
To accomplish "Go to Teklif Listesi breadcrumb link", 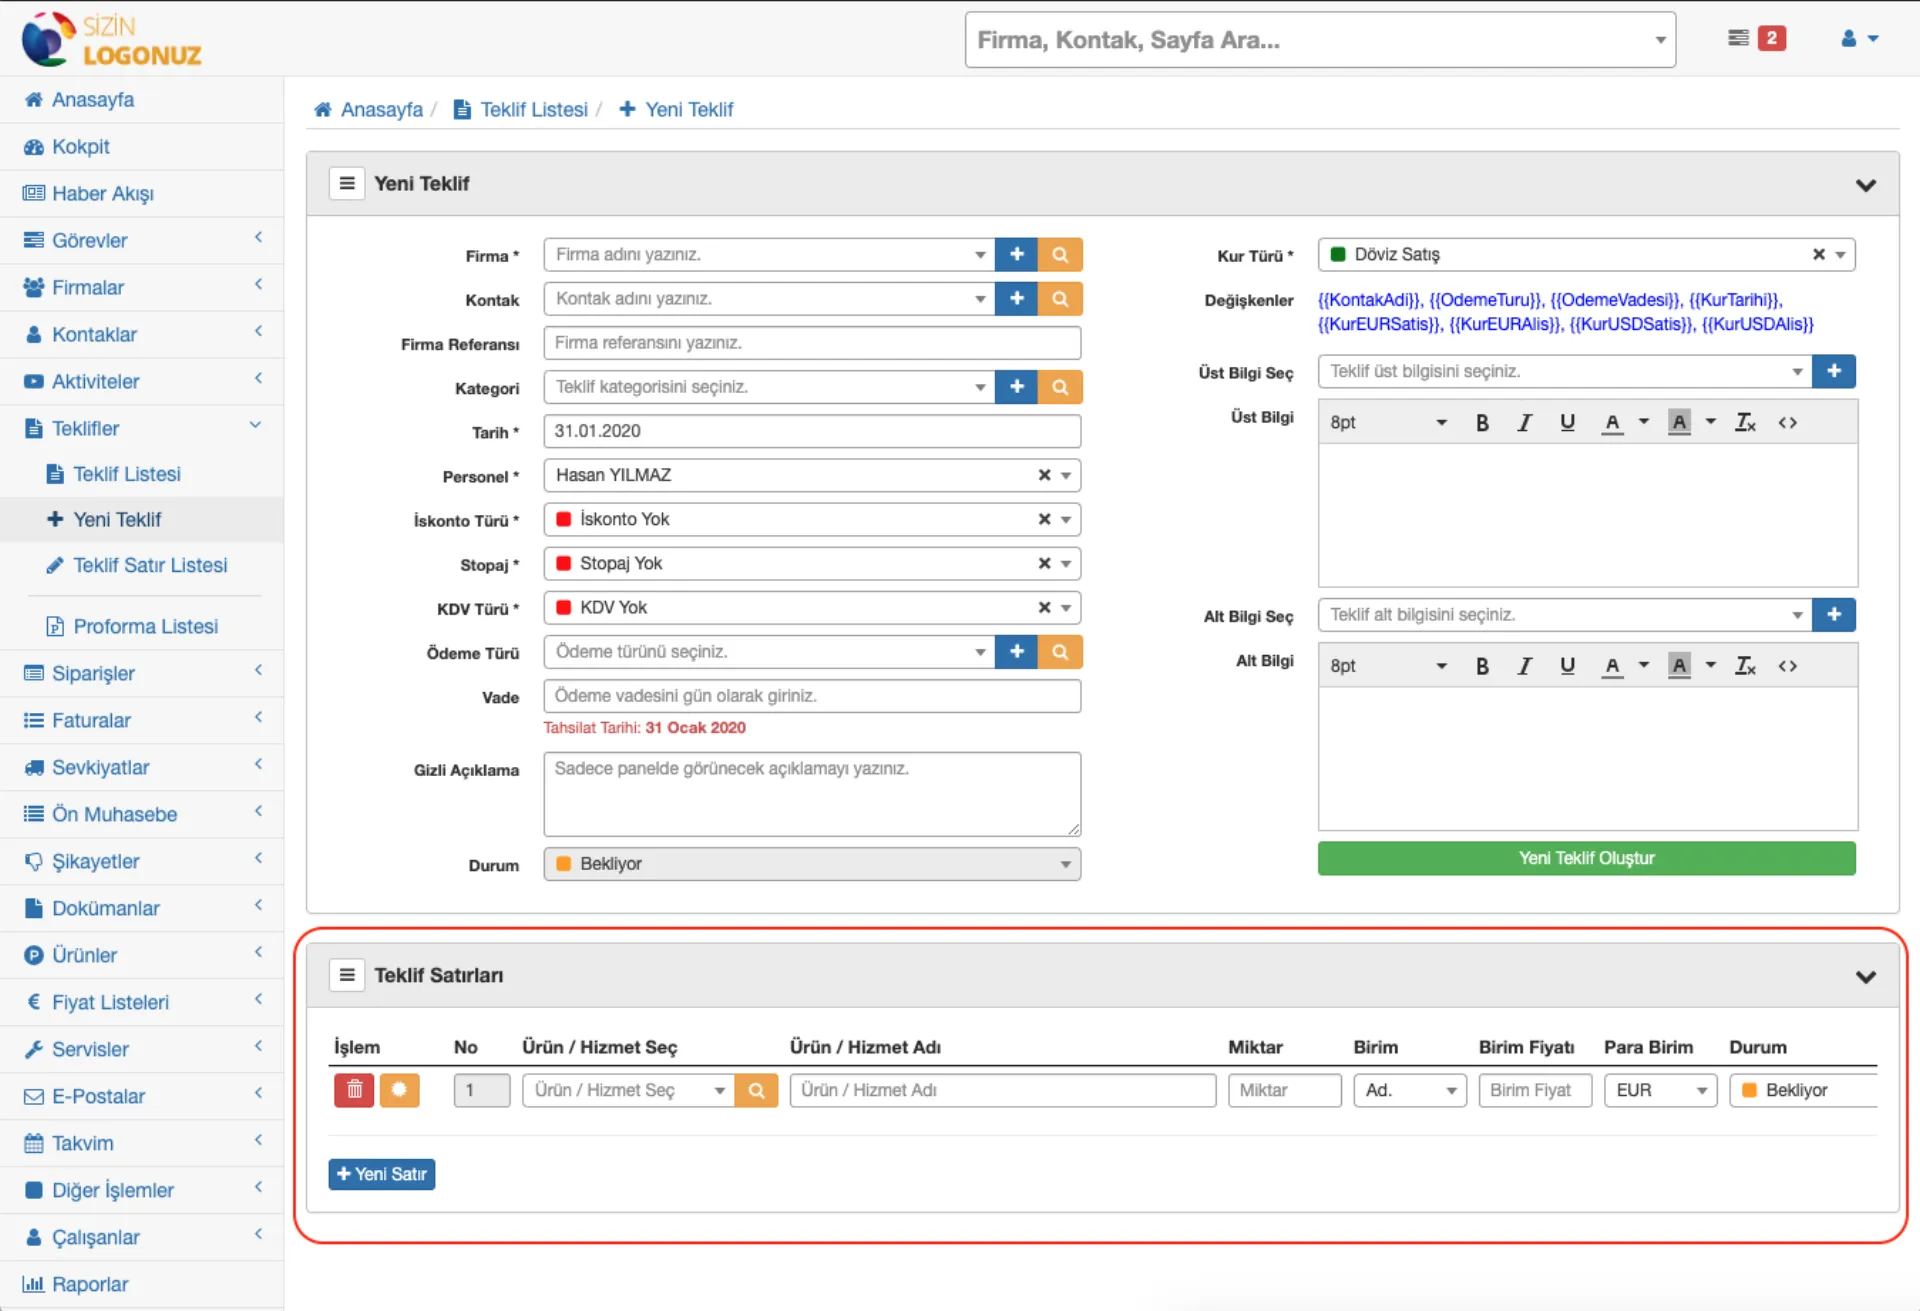I will click(x=521, y=109).
